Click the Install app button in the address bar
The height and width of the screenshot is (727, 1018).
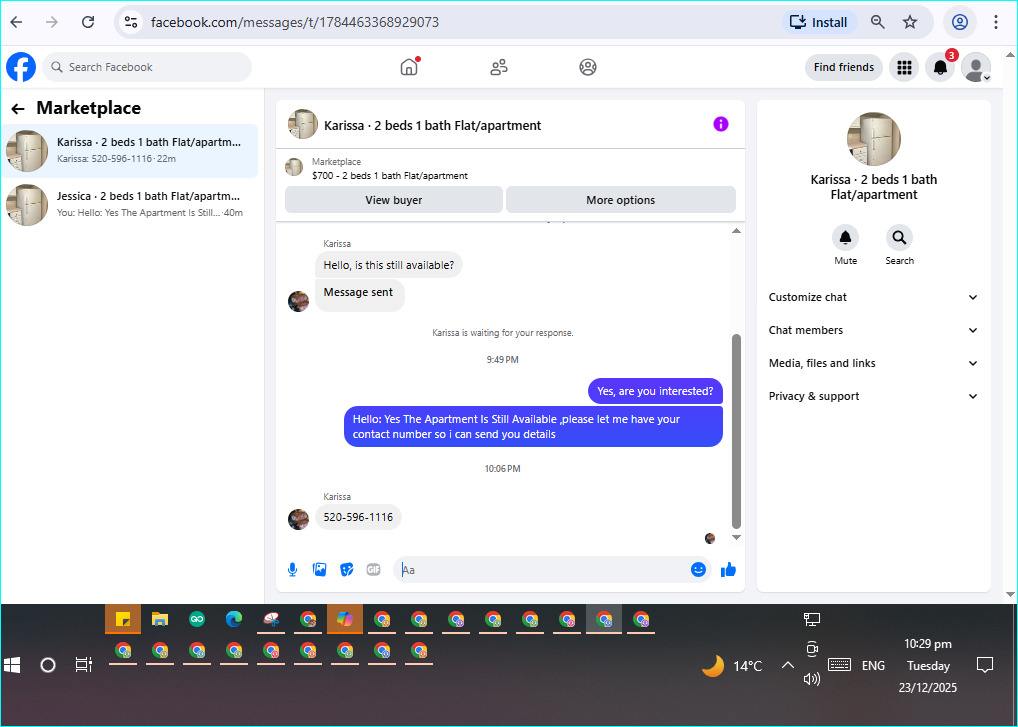click(819, 22)
